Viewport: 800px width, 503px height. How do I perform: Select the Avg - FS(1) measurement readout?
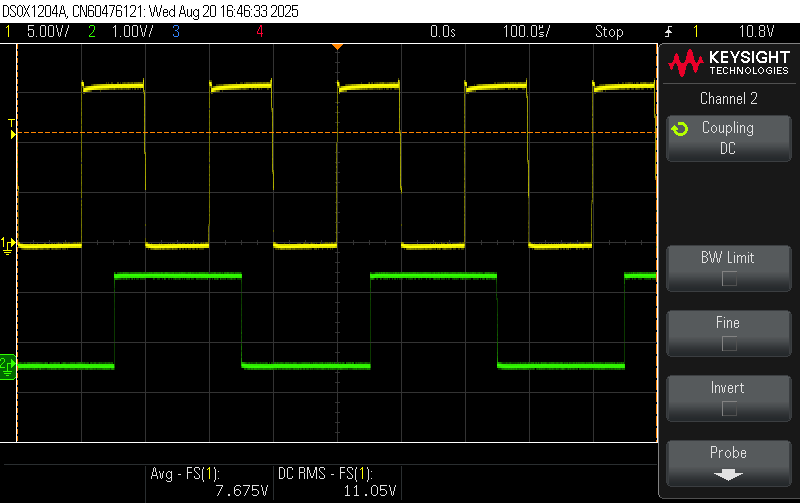click(x=209, y=482)
